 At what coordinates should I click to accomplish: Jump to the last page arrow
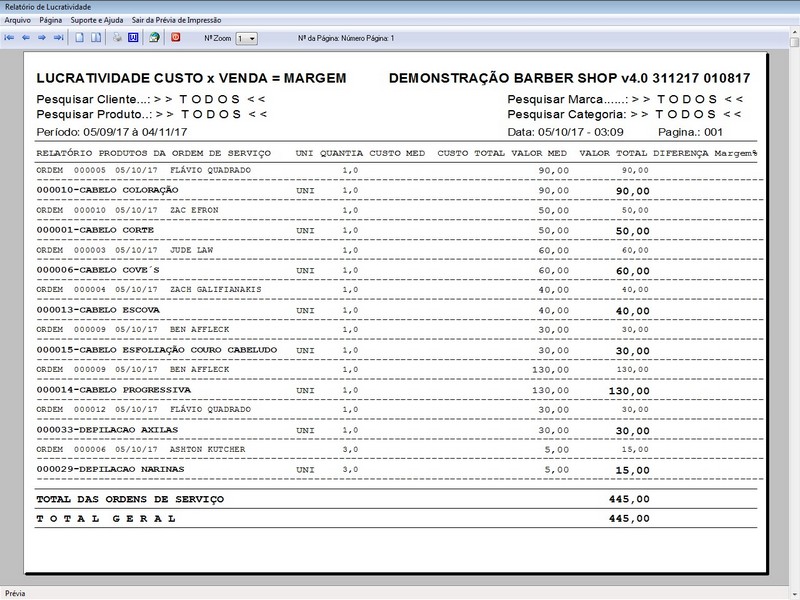point(58,38)
